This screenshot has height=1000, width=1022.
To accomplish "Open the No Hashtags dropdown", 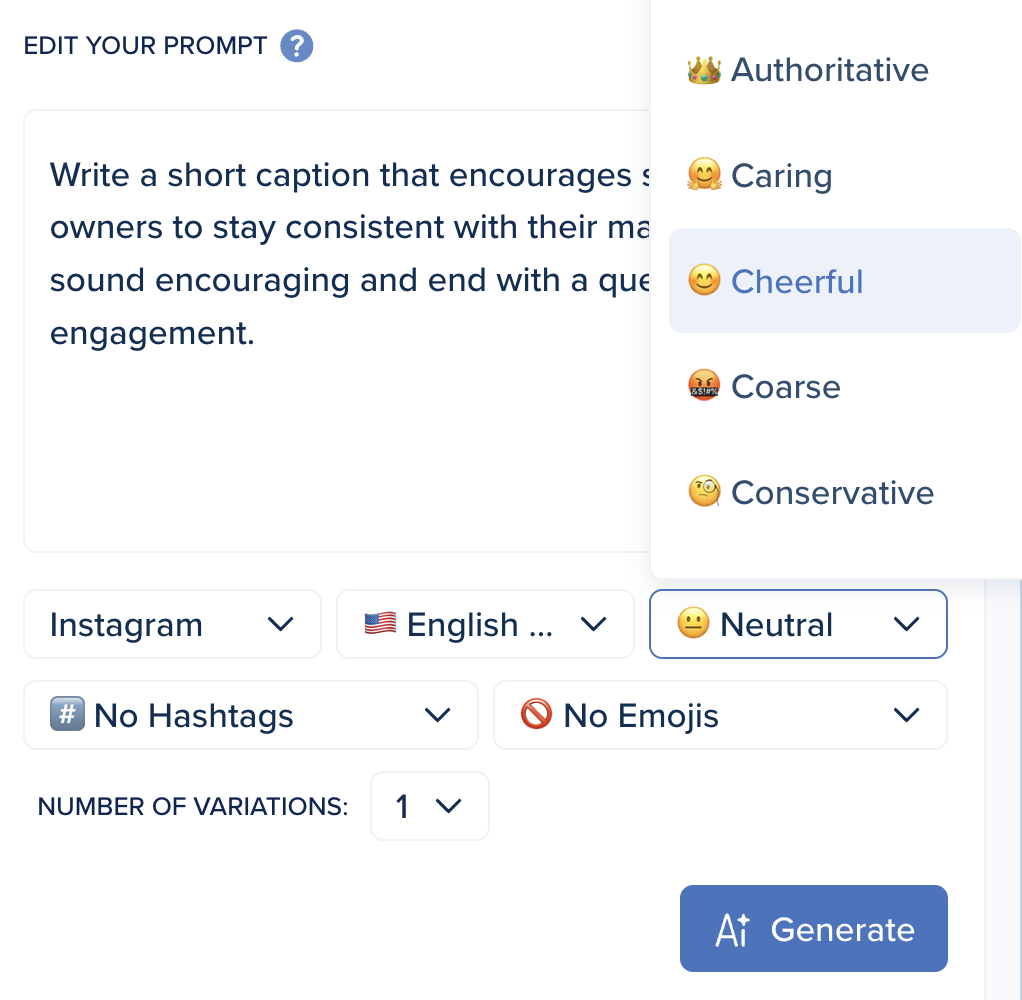I will [x=250, y=716].
